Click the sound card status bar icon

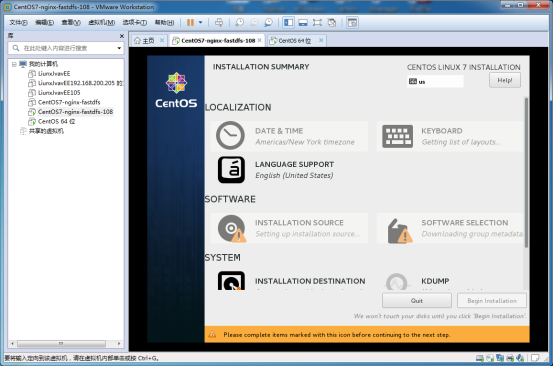click(520, 358)
